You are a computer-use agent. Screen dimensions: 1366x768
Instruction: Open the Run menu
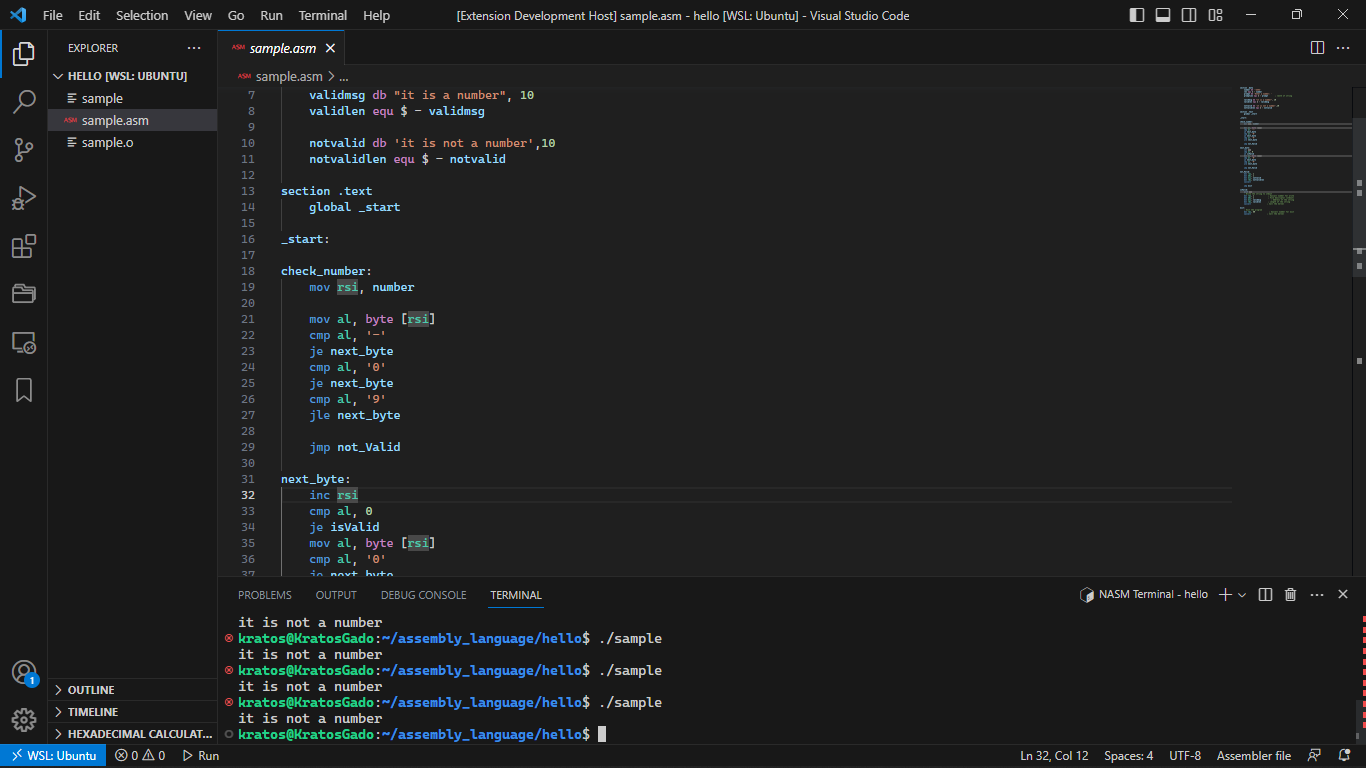point(271,15)
